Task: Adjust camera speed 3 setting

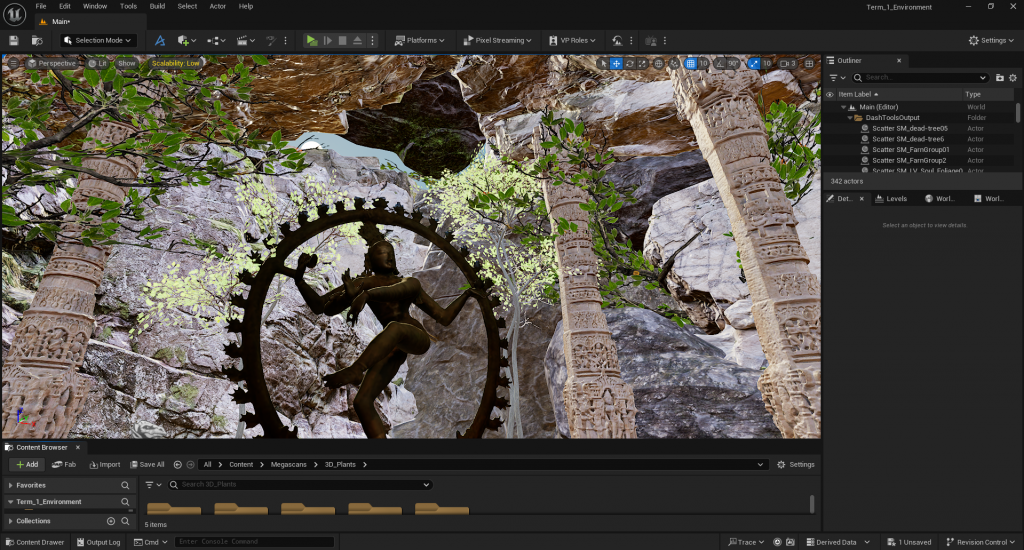Action: (x=788, y=63)
